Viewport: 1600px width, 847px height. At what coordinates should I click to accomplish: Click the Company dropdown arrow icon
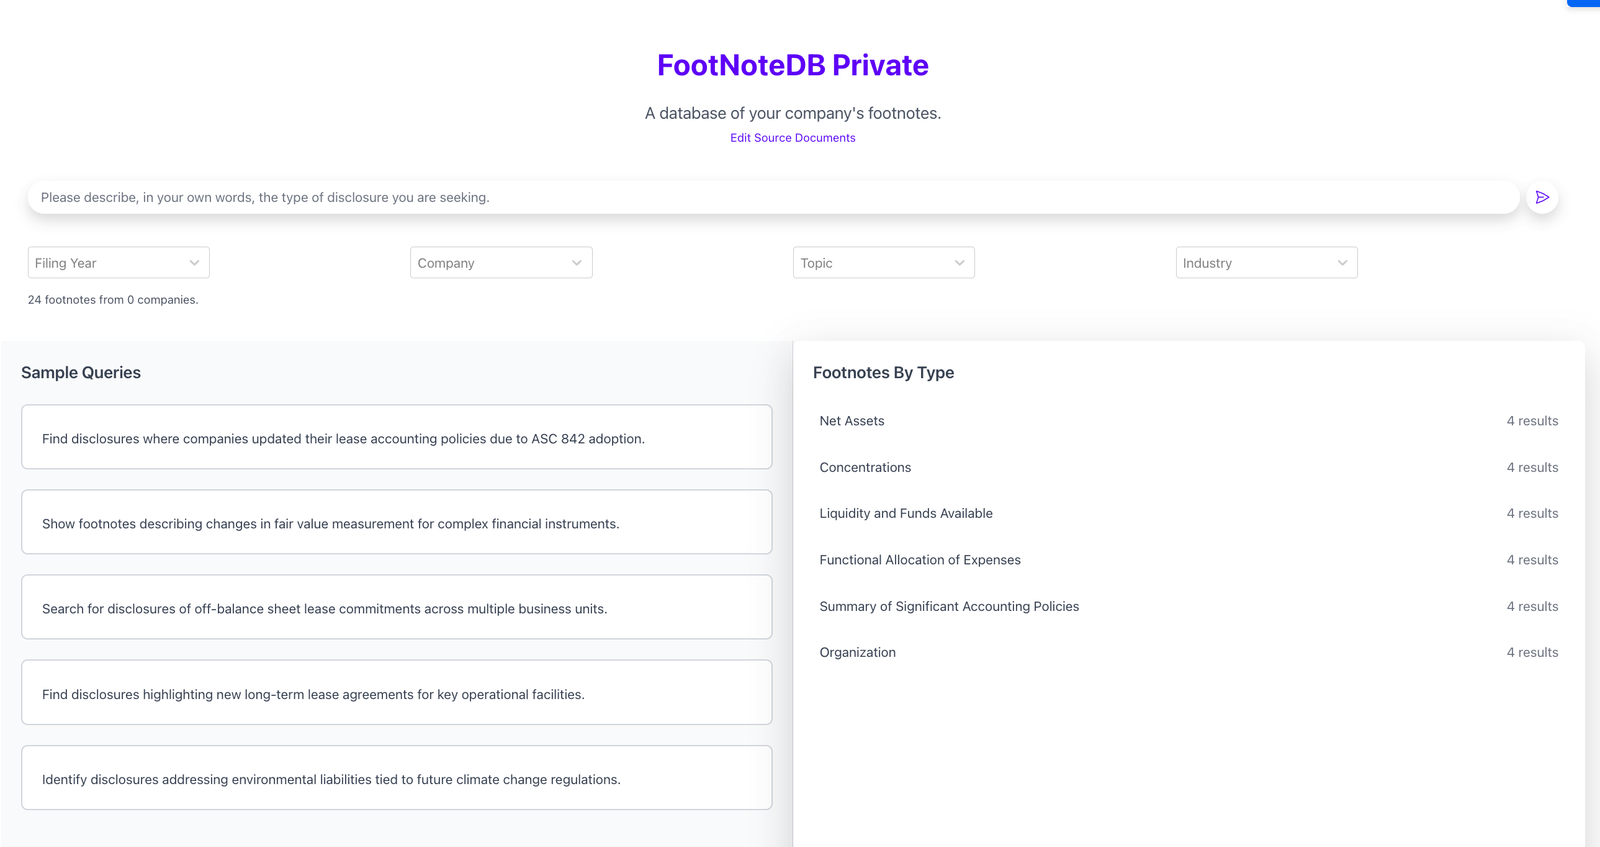pos(576,262)
